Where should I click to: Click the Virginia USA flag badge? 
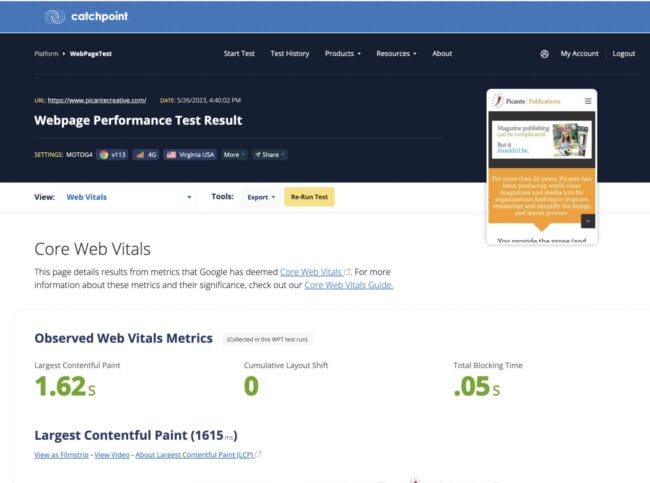pos(191,155)
